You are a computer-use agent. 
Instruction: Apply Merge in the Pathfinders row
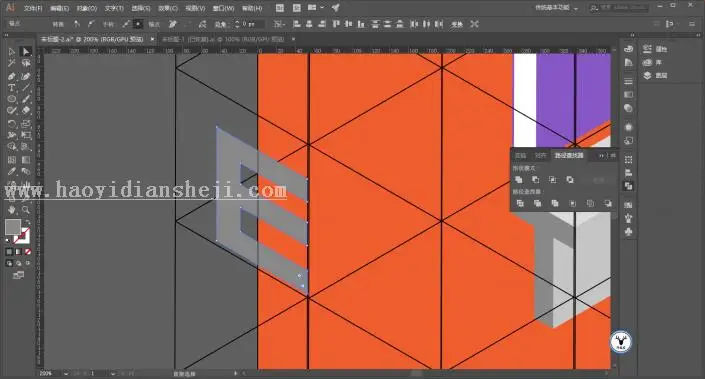tap(555, 204)
